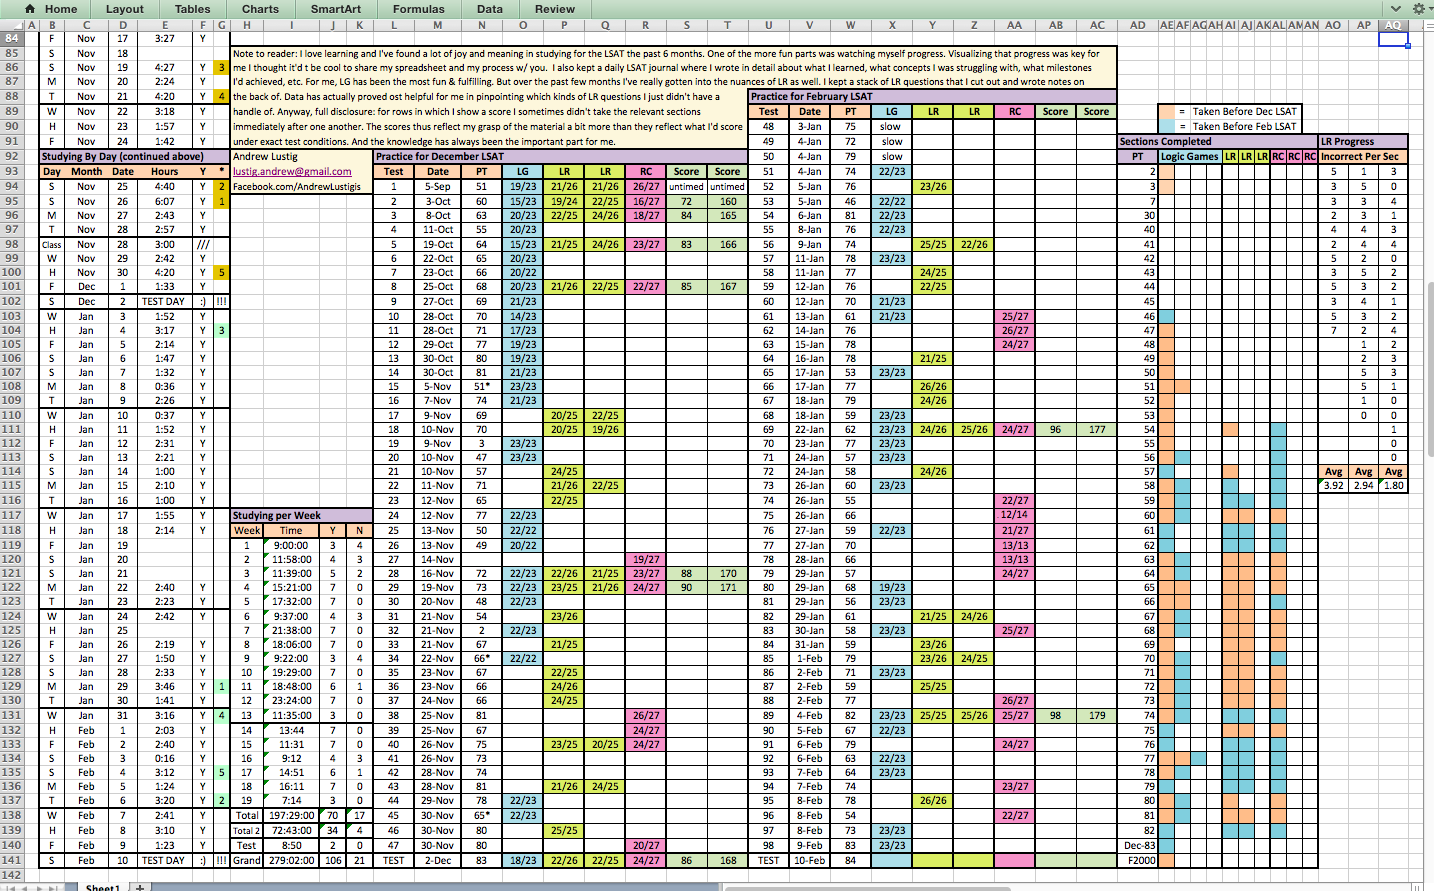This screenshot has width=1434, height=891.
Task: Select the SmartArt ribbon tab
Action: click(x=336, y=9)
